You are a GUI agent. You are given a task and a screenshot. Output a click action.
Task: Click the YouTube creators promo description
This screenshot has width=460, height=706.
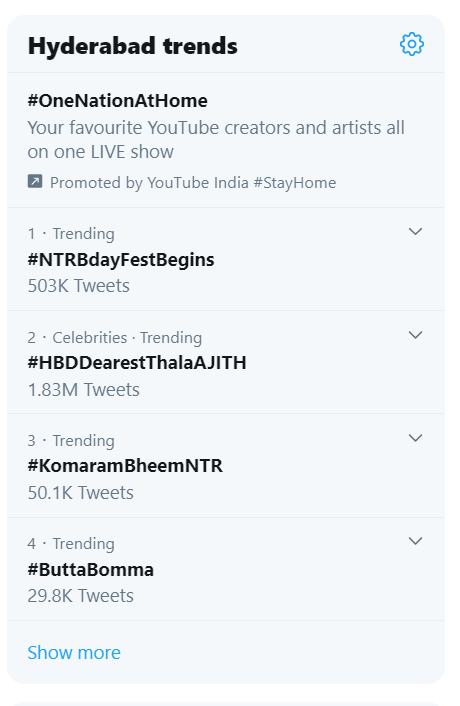tap(216, 140)
